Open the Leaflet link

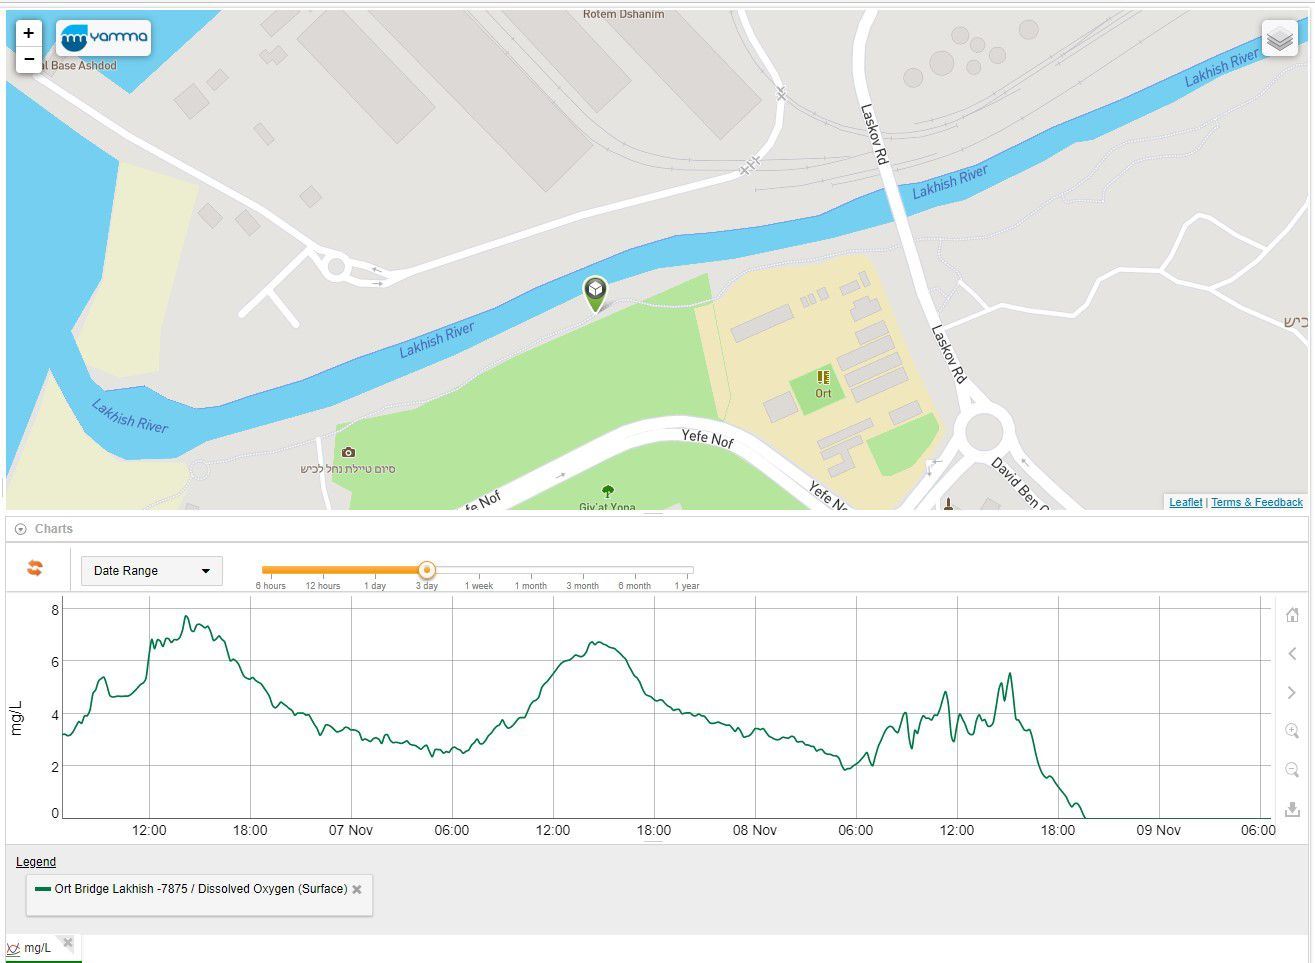point(1185,502)
